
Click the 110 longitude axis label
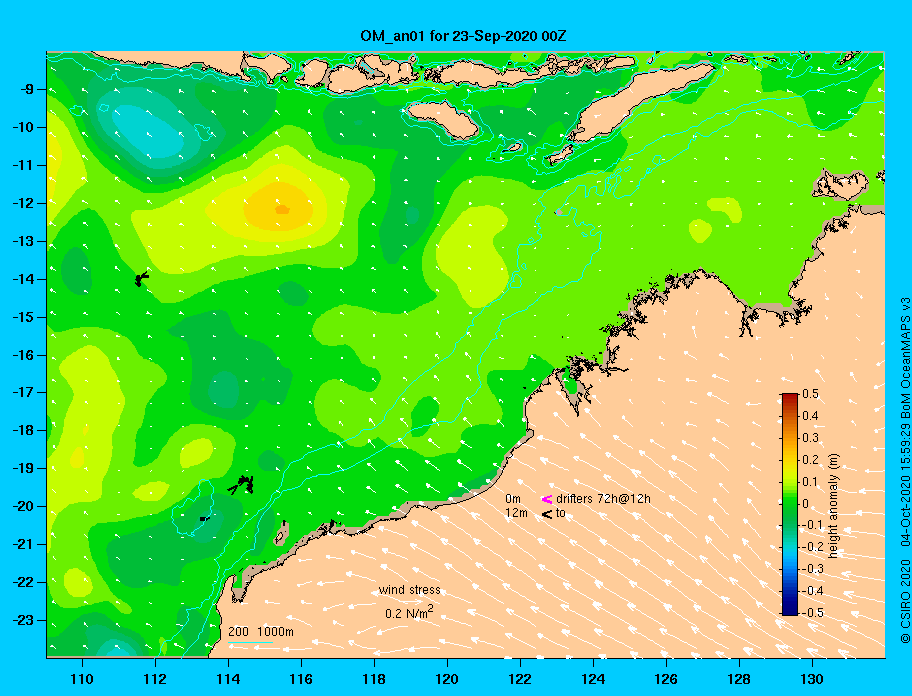(x=83, y=679)
